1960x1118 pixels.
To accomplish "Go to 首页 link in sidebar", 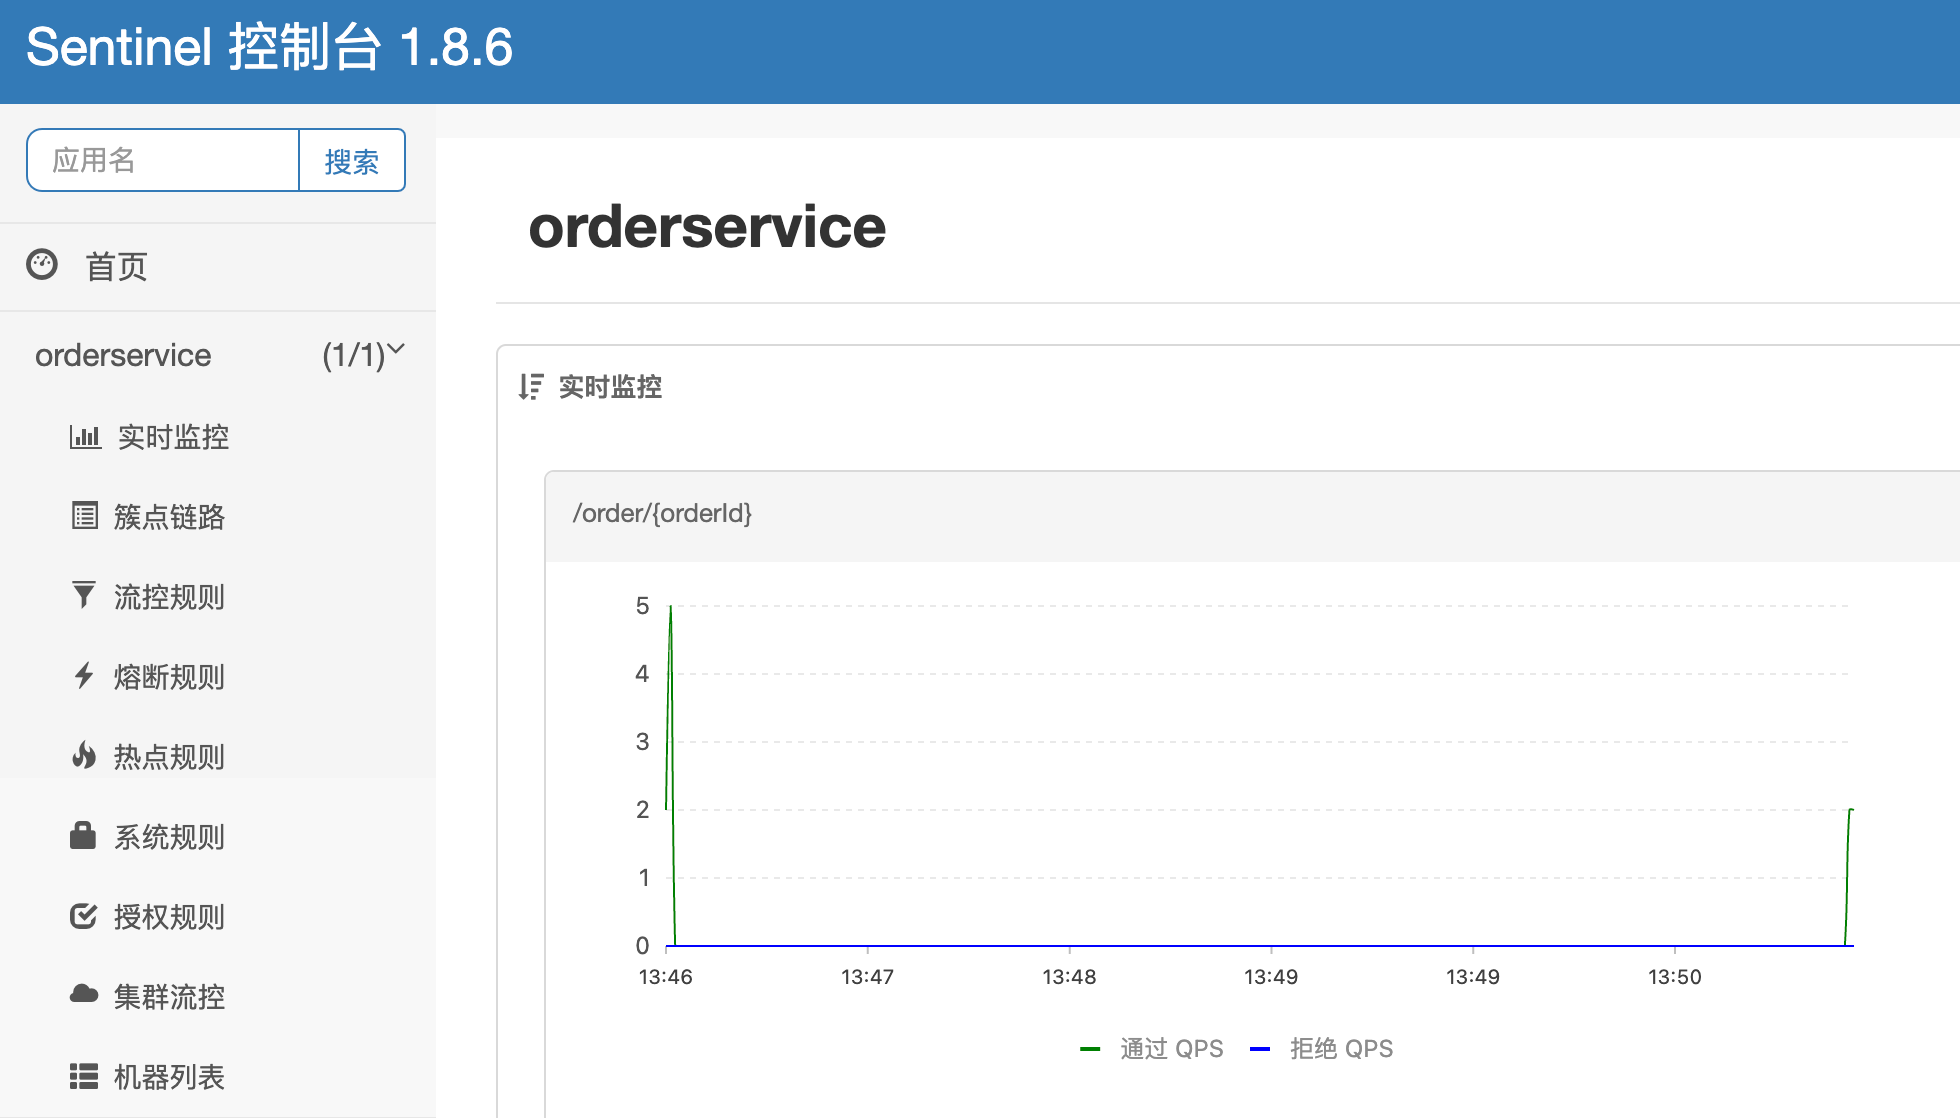I will click(x=116, y=266).
